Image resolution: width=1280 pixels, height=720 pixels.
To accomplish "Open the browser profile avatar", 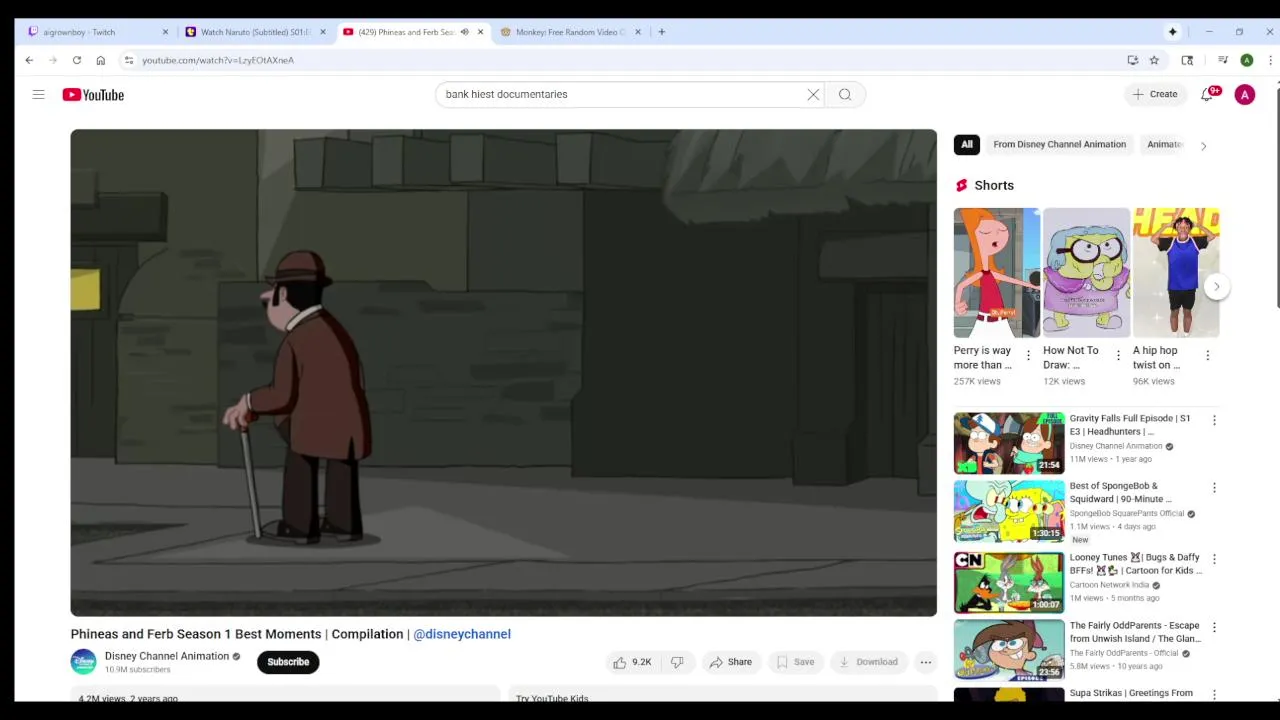I will [1246, 60].
